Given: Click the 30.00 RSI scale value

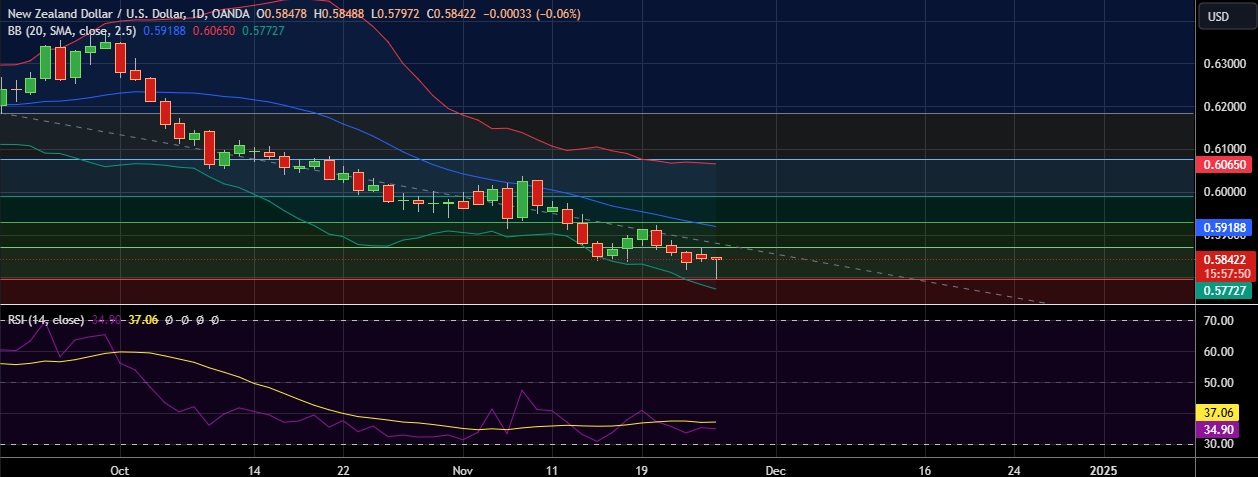Looking at the screenshot, I should tap(1218, 444).
